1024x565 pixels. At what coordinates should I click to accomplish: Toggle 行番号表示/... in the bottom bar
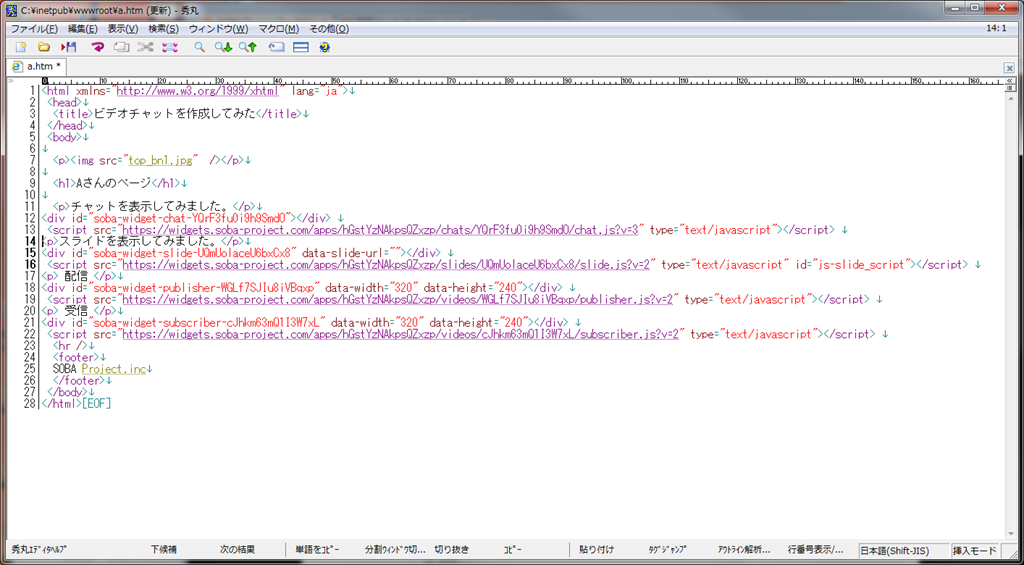coord(816,550)
